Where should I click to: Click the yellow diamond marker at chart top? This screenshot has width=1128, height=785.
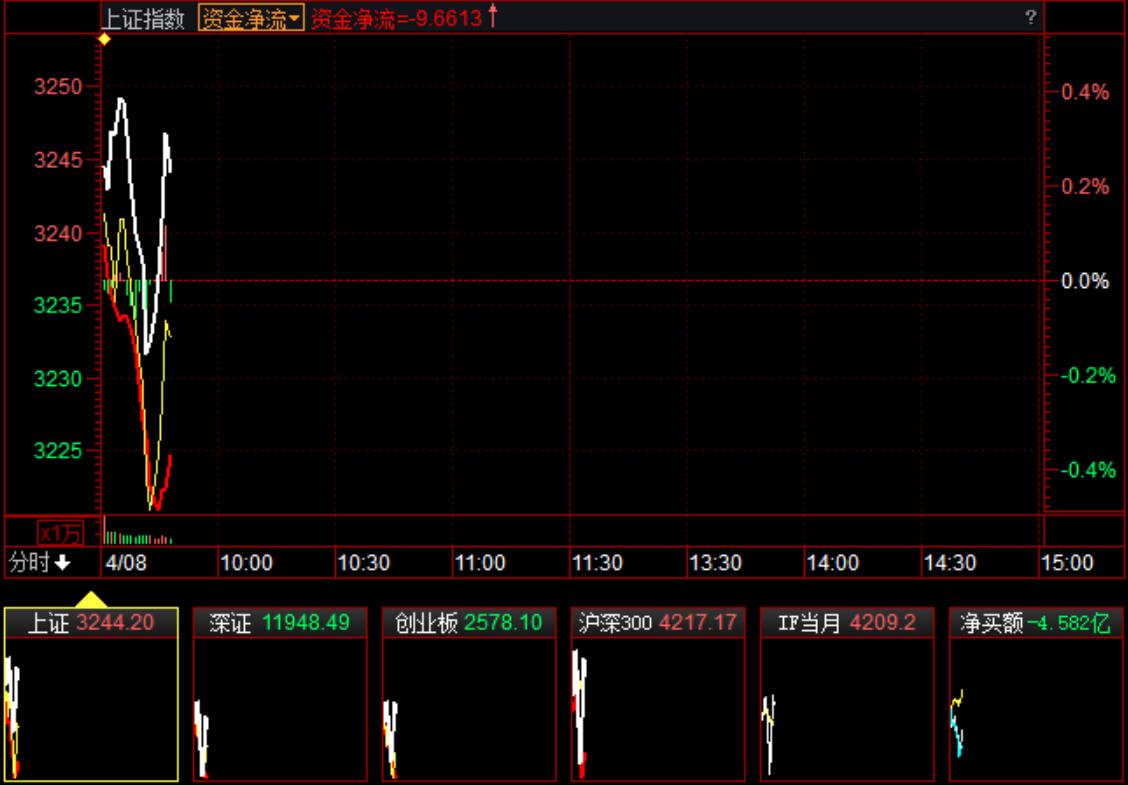(103, 39)
